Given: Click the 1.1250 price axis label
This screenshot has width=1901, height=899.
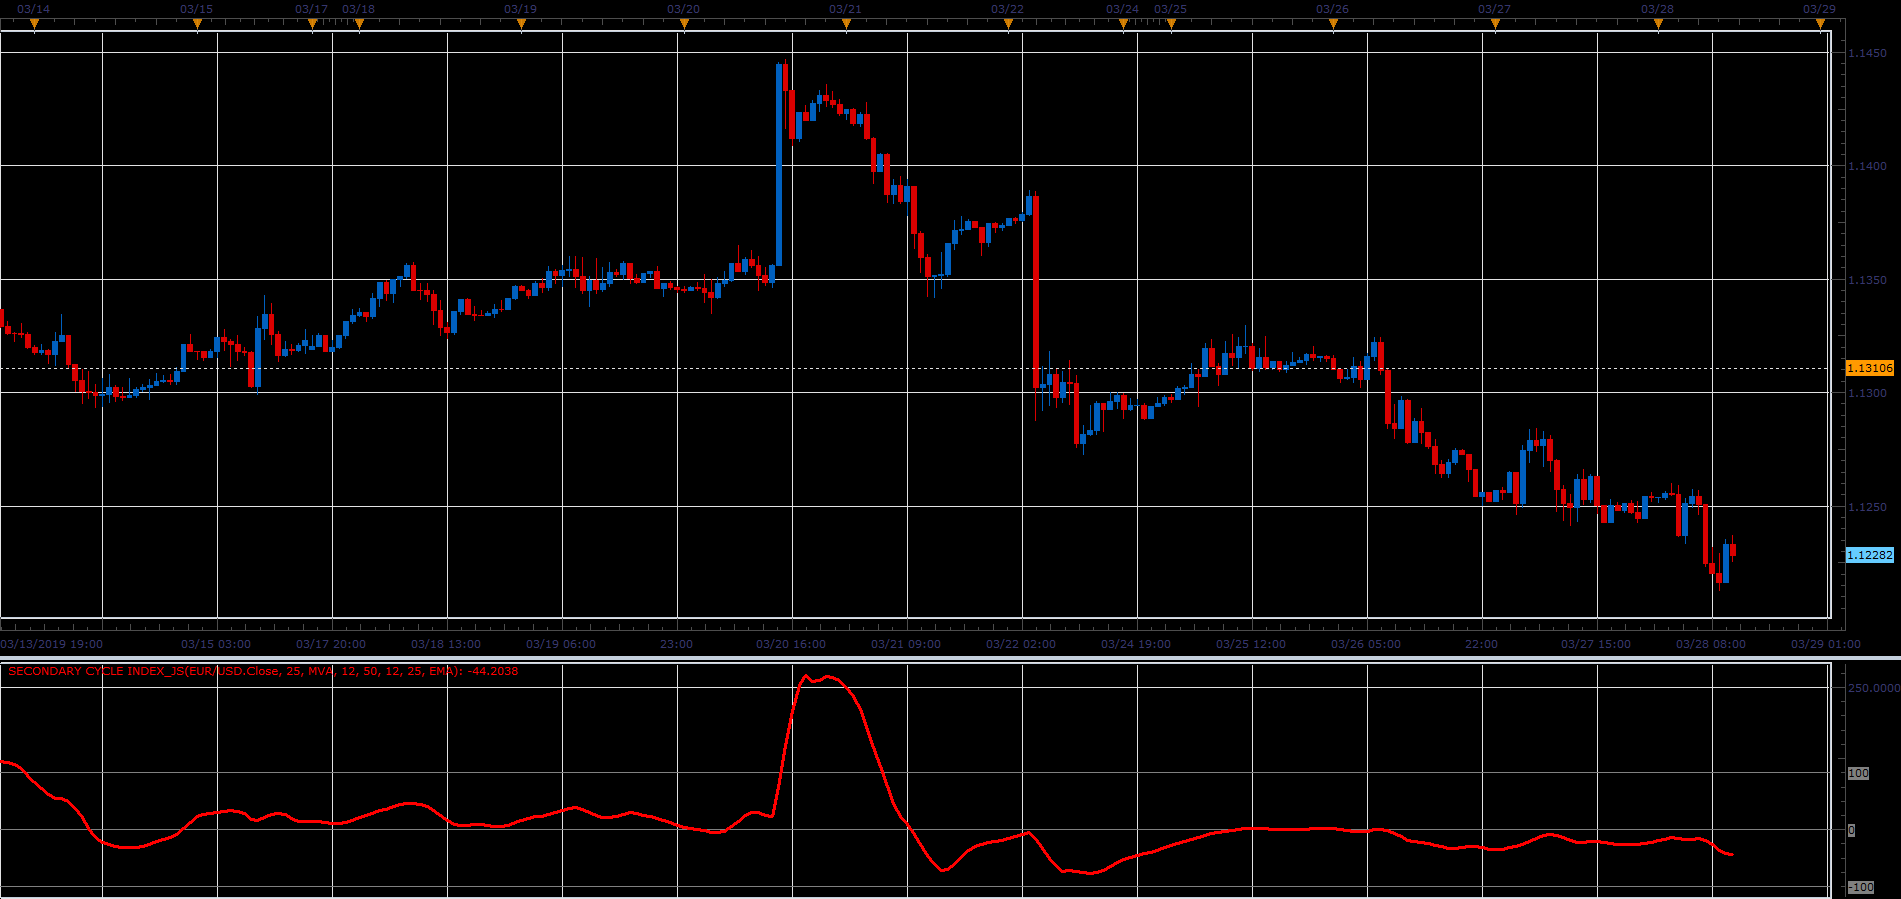Looking at the screenshot, I should pos(1867,507).
